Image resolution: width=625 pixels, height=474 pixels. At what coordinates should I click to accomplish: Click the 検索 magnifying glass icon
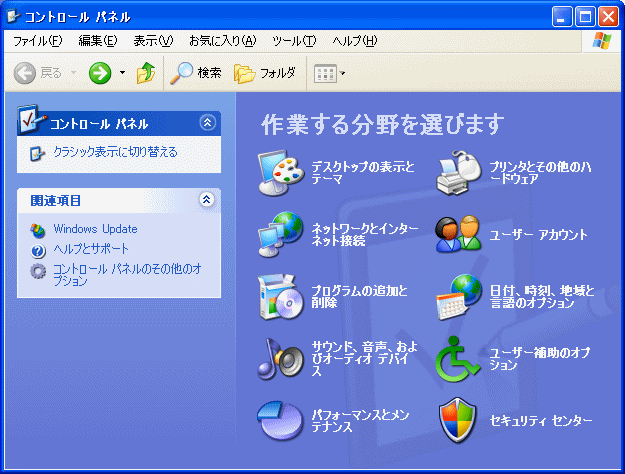point(181,73)
